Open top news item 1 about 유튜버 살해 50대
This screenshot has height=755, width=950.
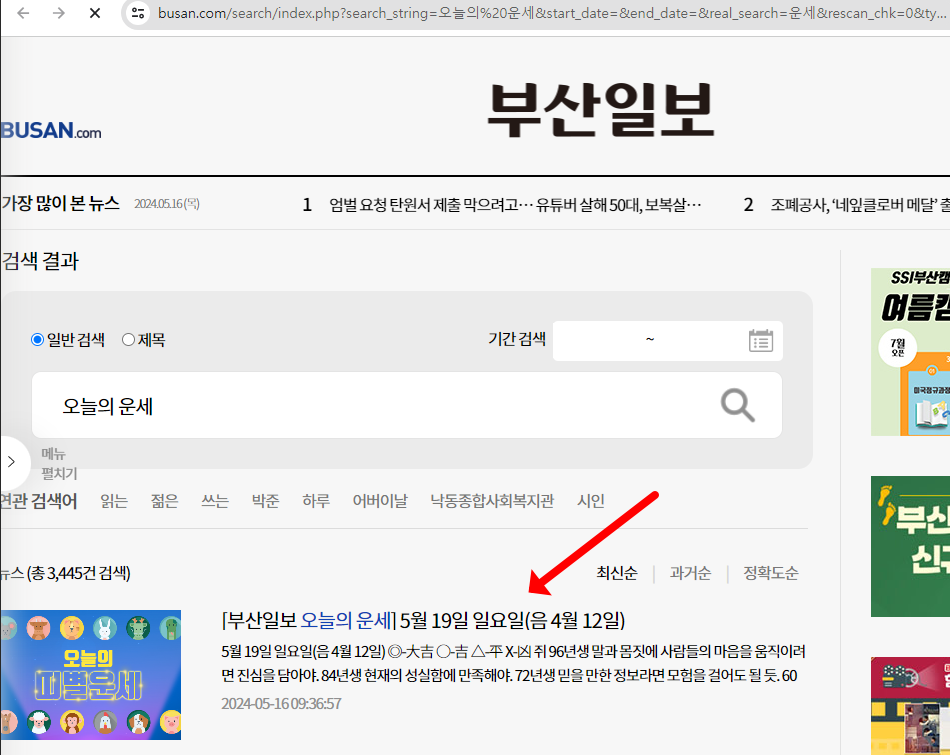coord(515,205)
